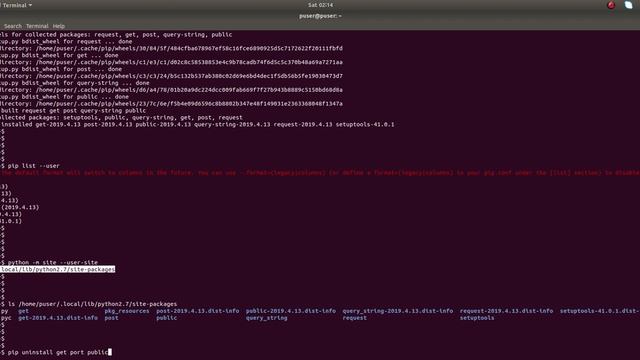This screenshot has width=640, height=360.
Task: Click the 'query_string' directory name
Action: (267, 318)
